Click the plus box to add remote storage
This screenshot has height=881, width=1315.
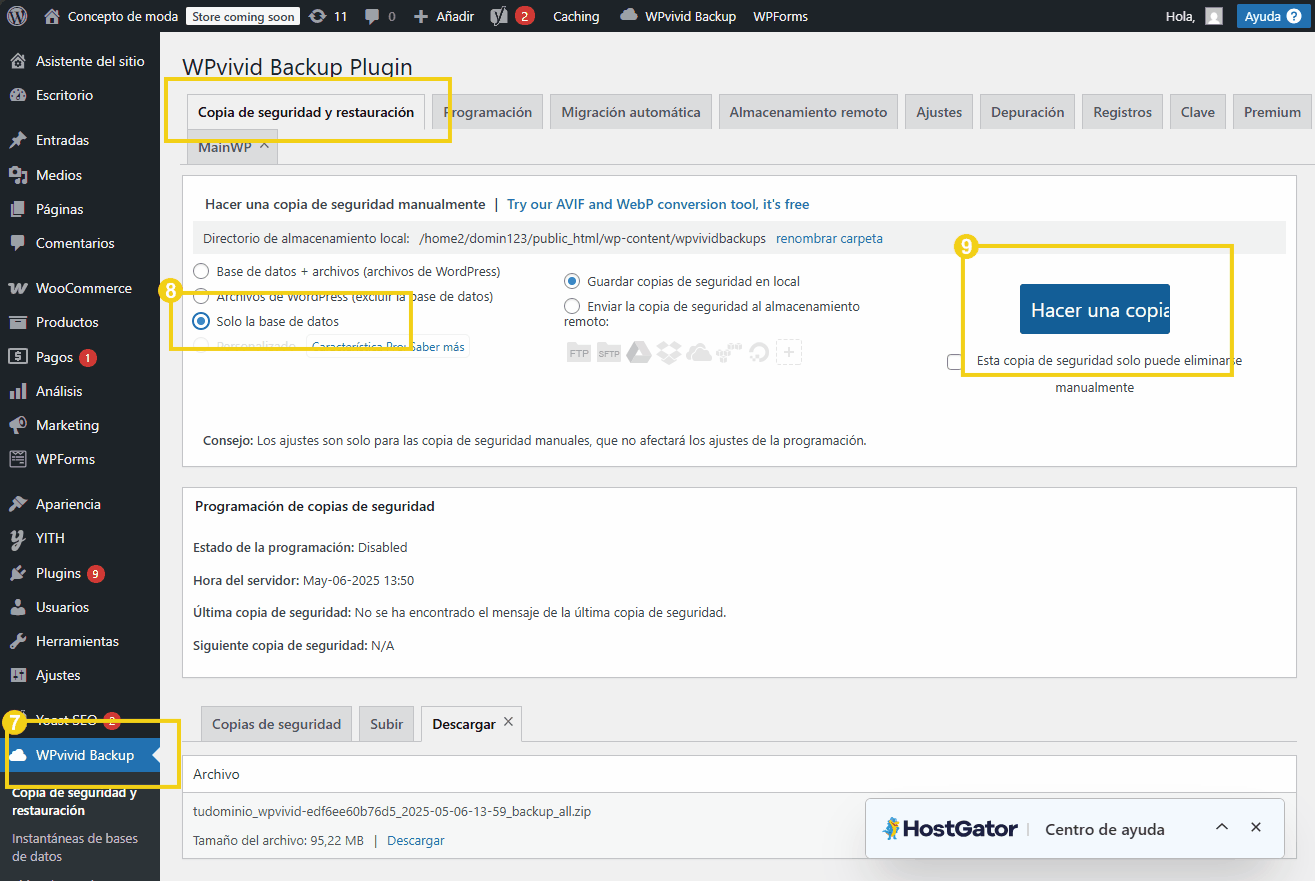789,353
